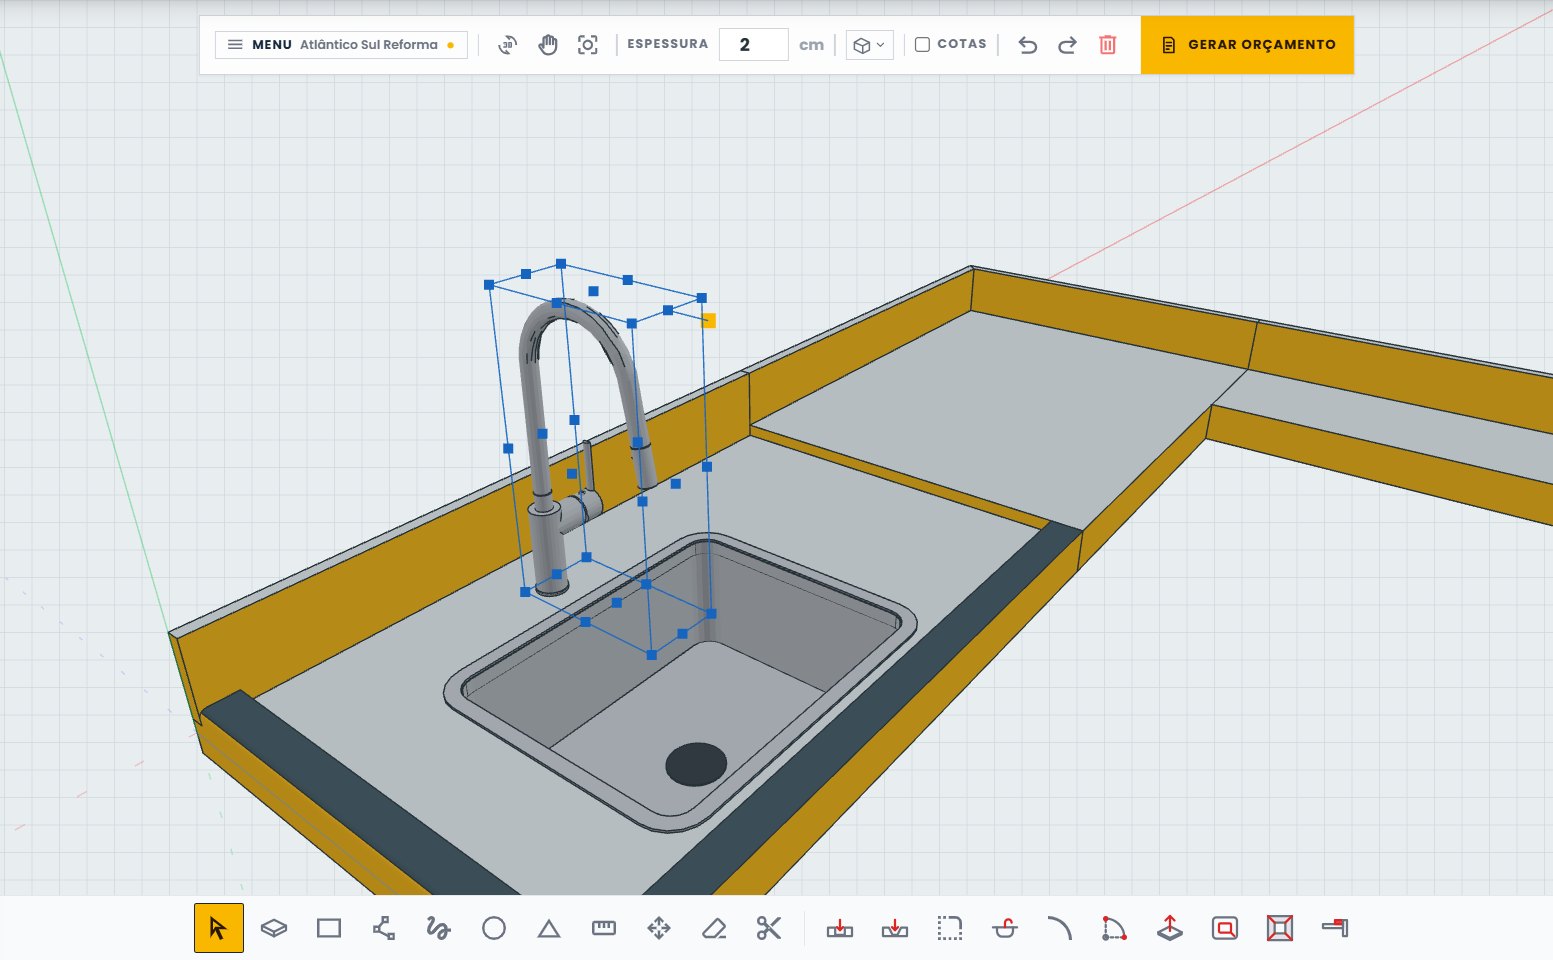Click the sink drain in the 3D view
The height and width of the screenshot is (960, 1553).
[x=696, y=764]
